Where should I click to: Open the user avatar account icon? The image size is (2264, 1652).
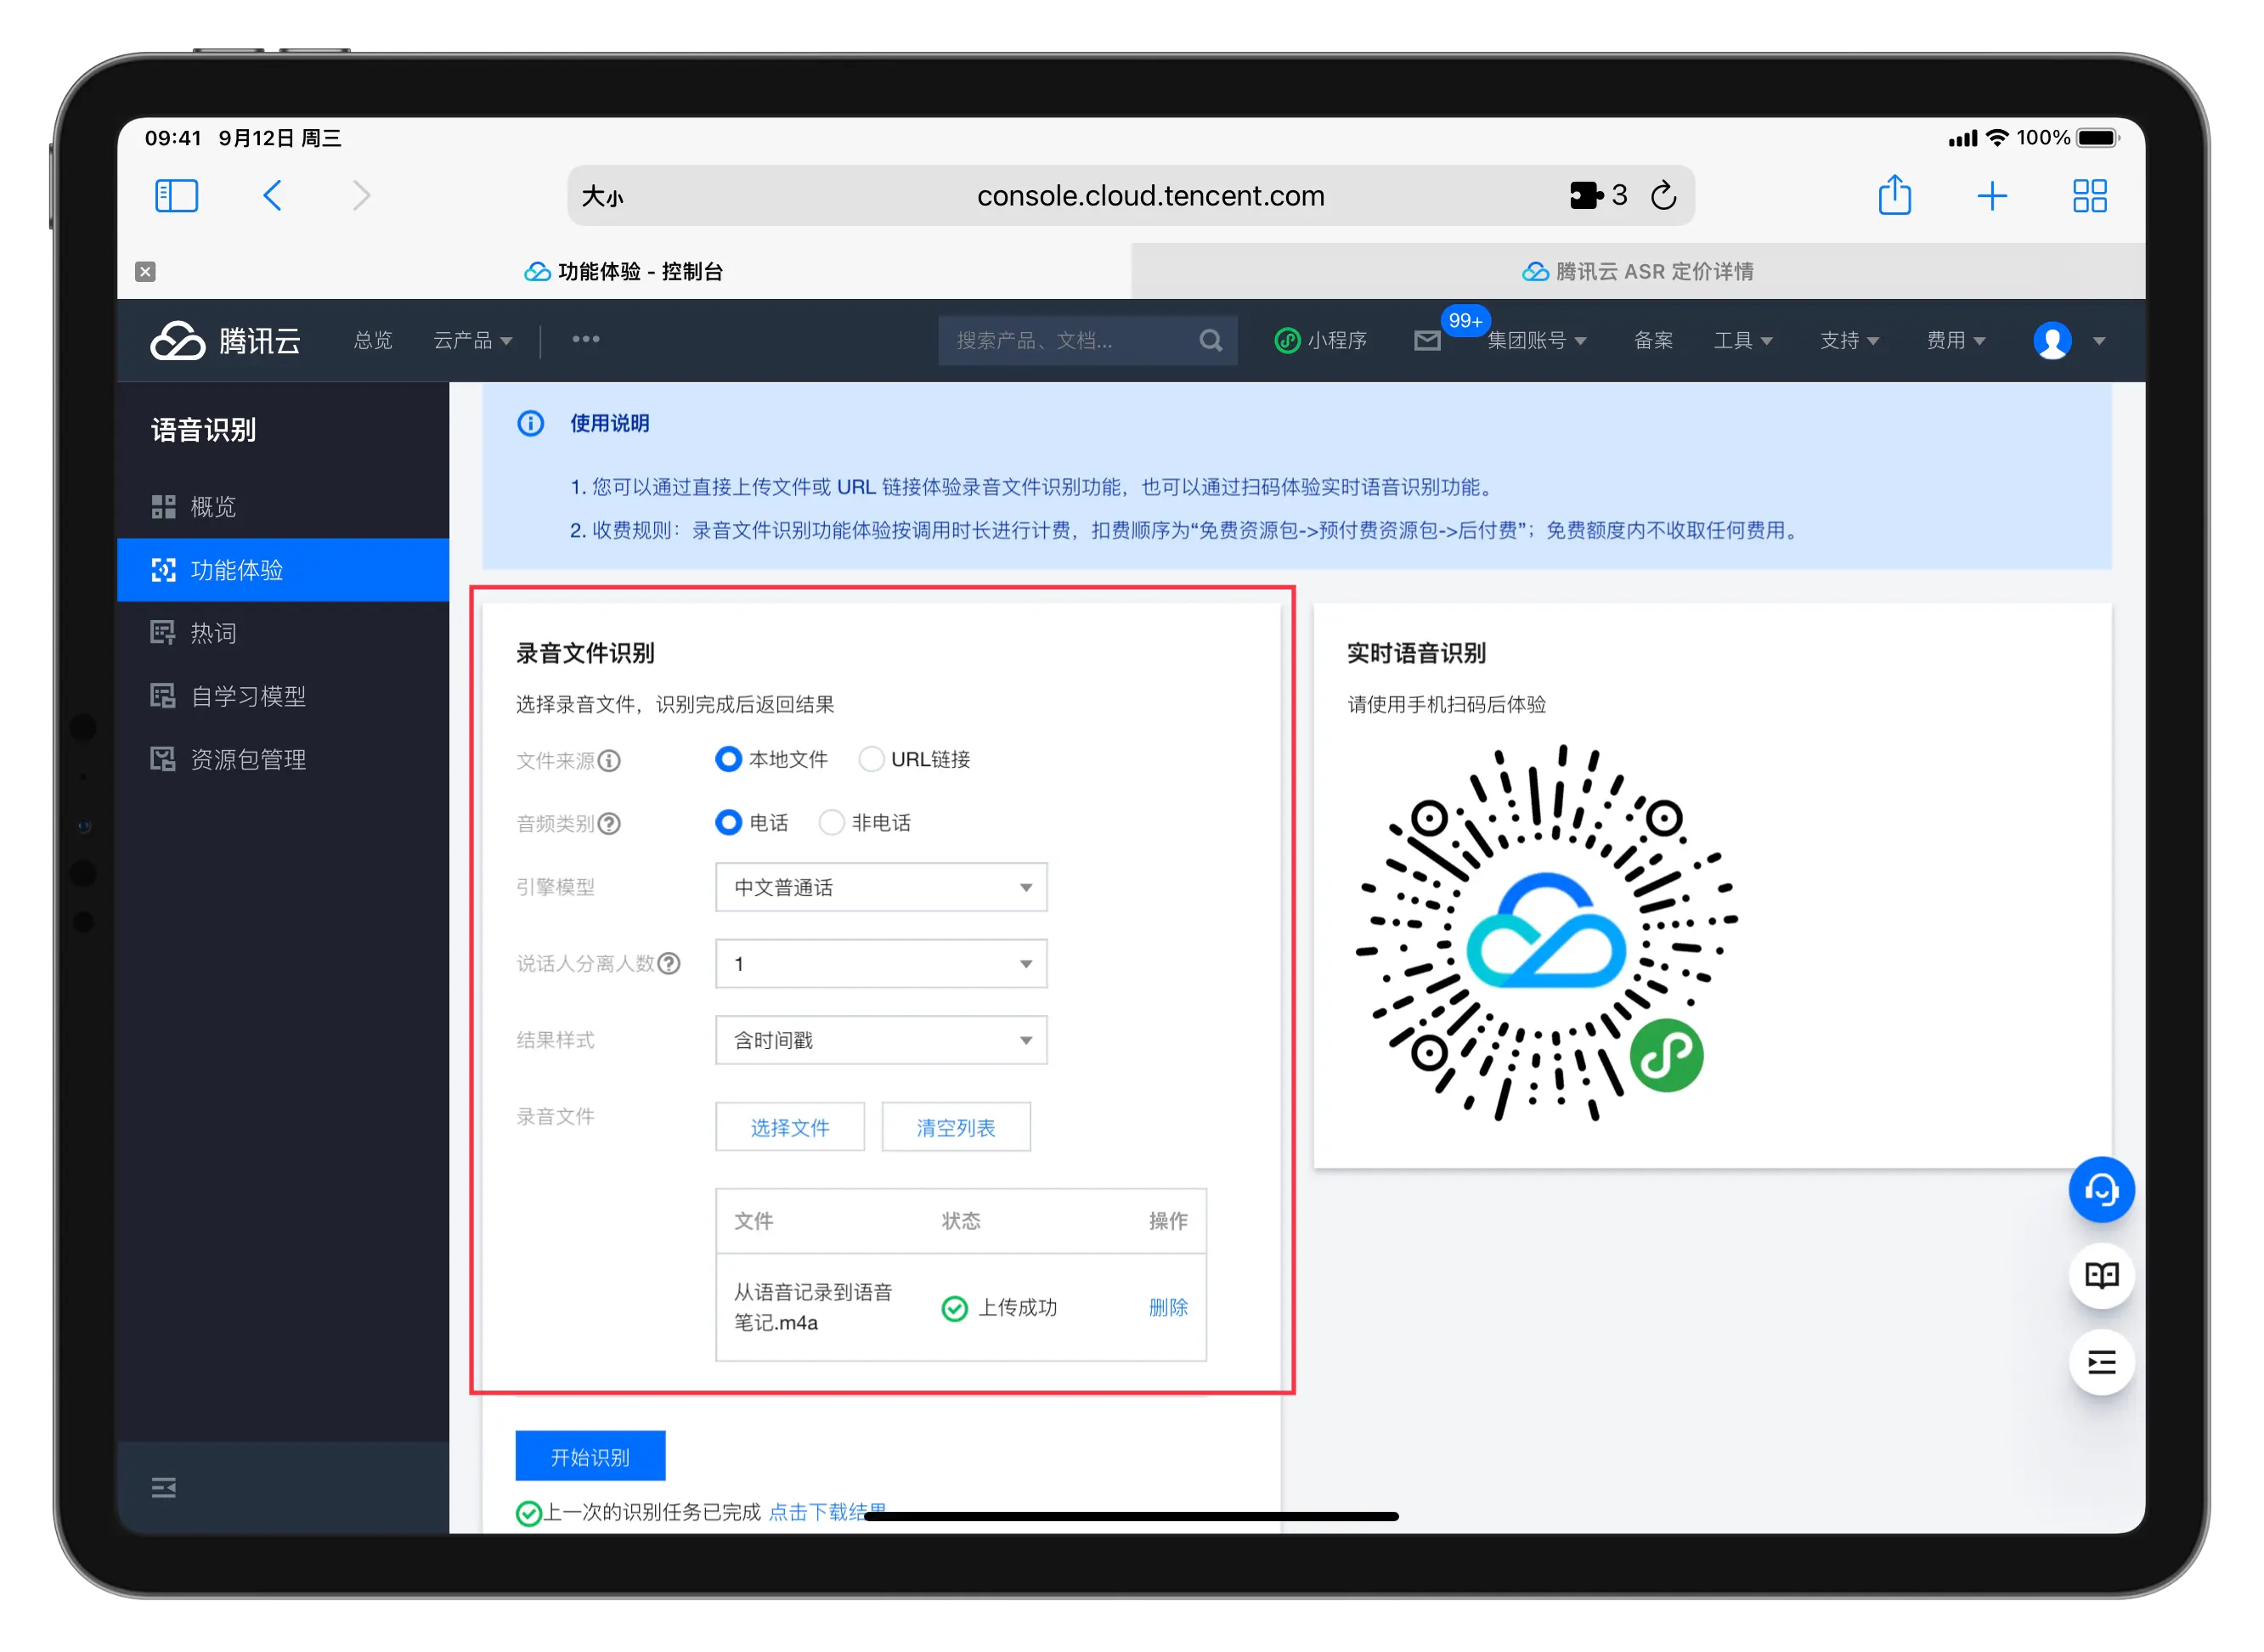pos(2052,341)
